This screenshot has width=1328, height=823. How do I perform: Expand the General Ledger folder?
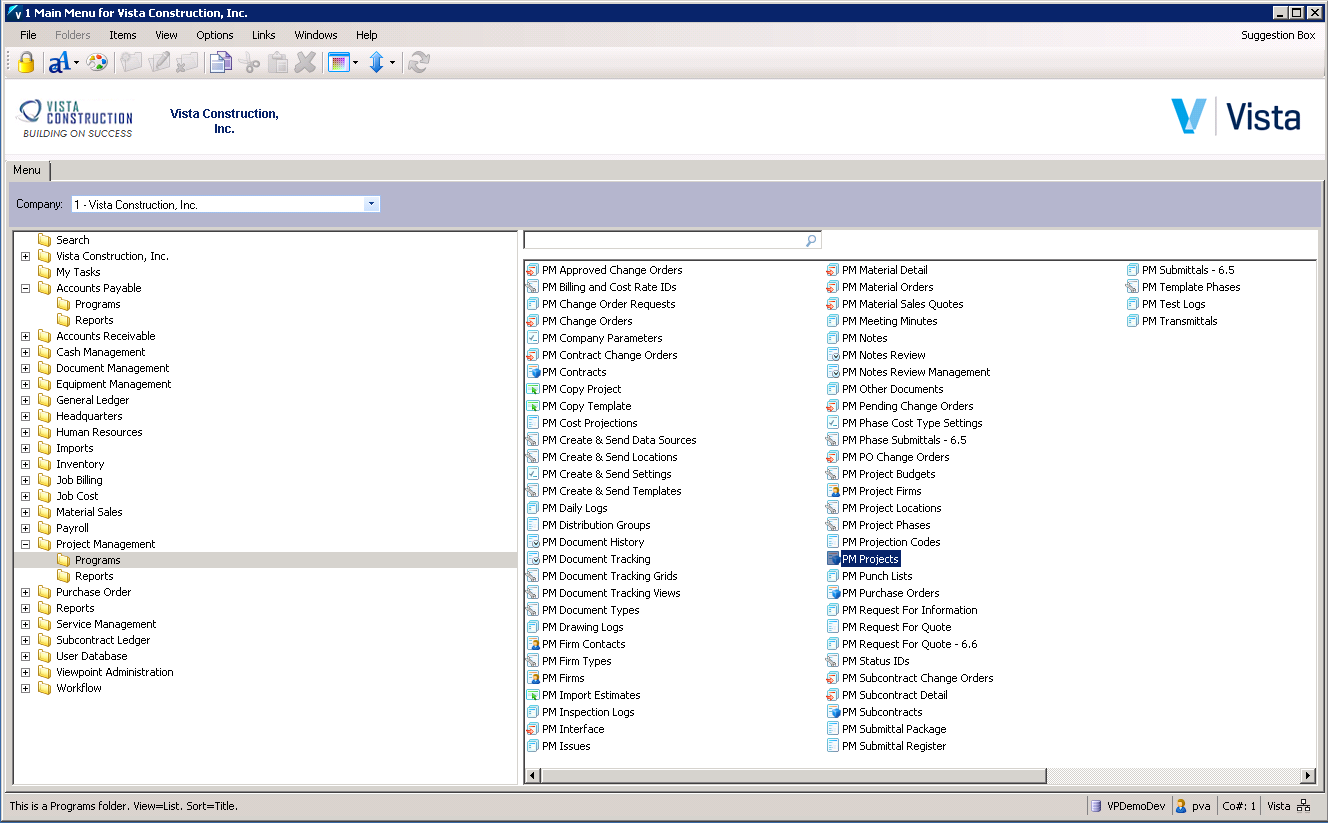(25, 400)
